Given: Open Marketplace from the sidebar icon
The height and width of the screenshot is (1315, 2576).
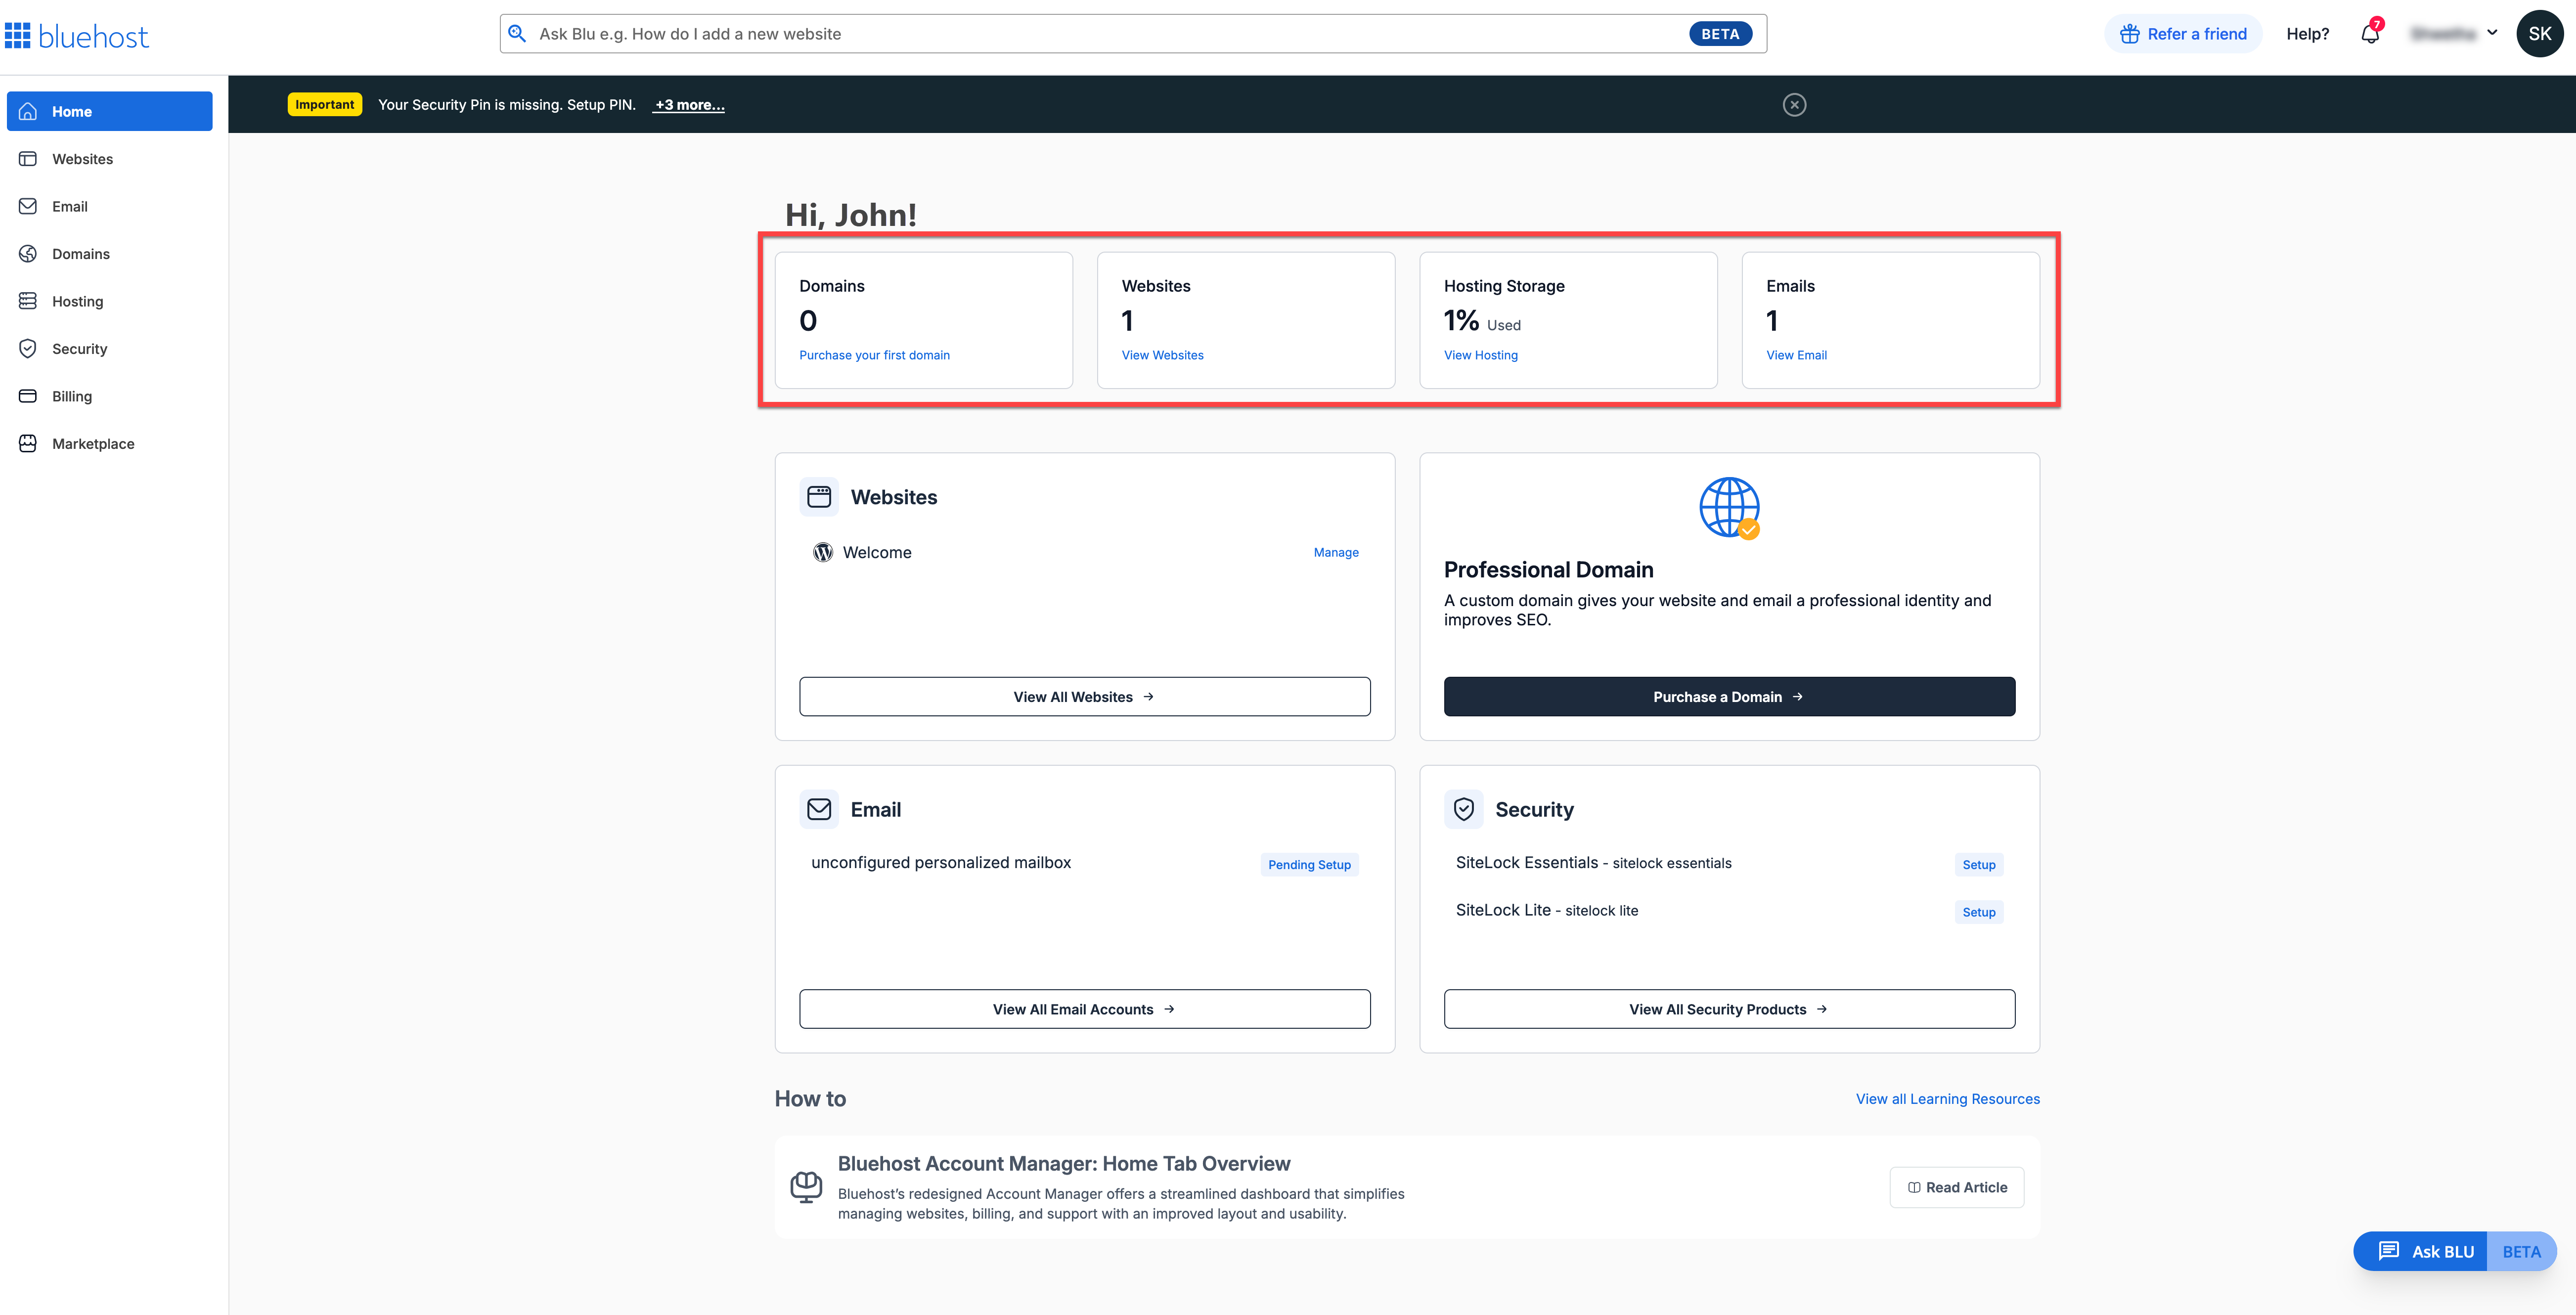Looking at the screenshot, I should point(27,443).
